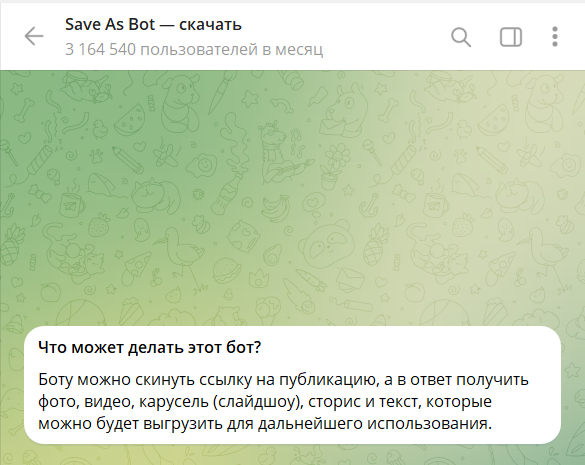The height and width of the screenshot is (465, 585).
Task: Click the avocado doodle in background
Action: (273, 255)
